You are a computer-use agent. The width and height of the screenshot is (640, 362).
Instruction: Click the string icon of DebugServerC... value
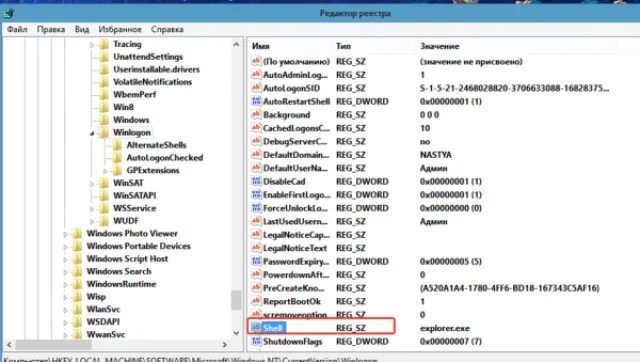(256, 142)
